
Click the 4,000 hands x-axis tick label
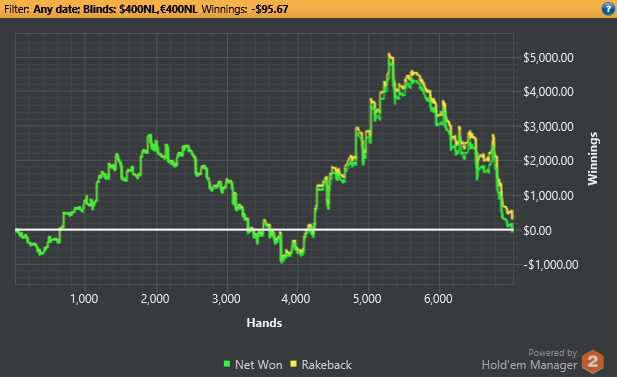(x=296, y=299)
